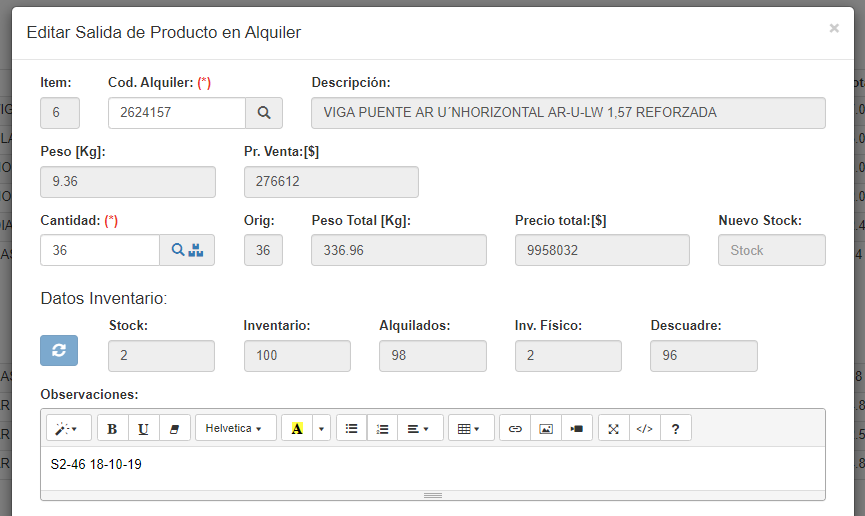Click the stock search button beside Cantidad
The width and height of the screenshot is (865, 516).
click(187, 250)
